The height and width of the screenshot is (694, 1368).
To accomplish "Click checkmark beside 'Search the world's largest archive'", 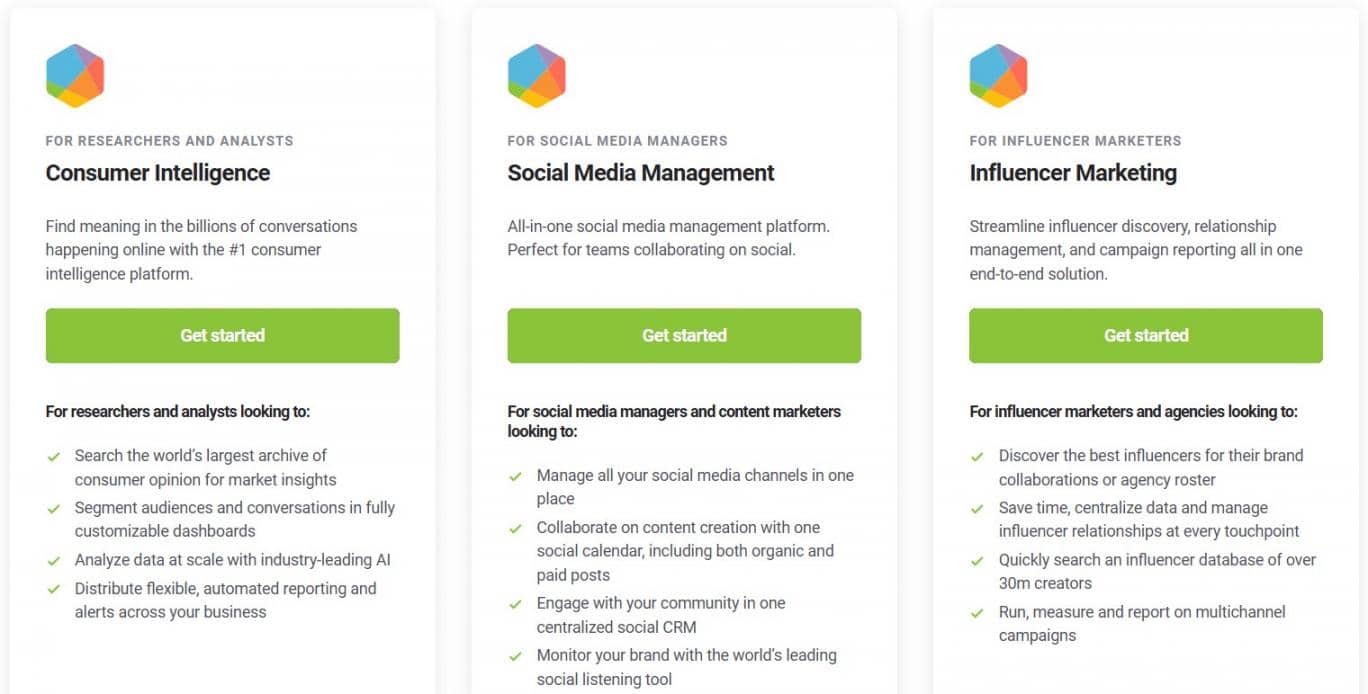I will coord(54,456).
